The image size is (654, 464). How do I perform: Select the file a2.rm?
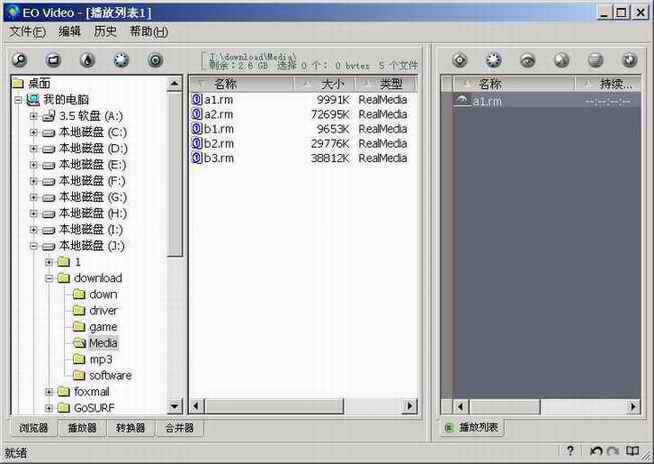tap(218, 114)
